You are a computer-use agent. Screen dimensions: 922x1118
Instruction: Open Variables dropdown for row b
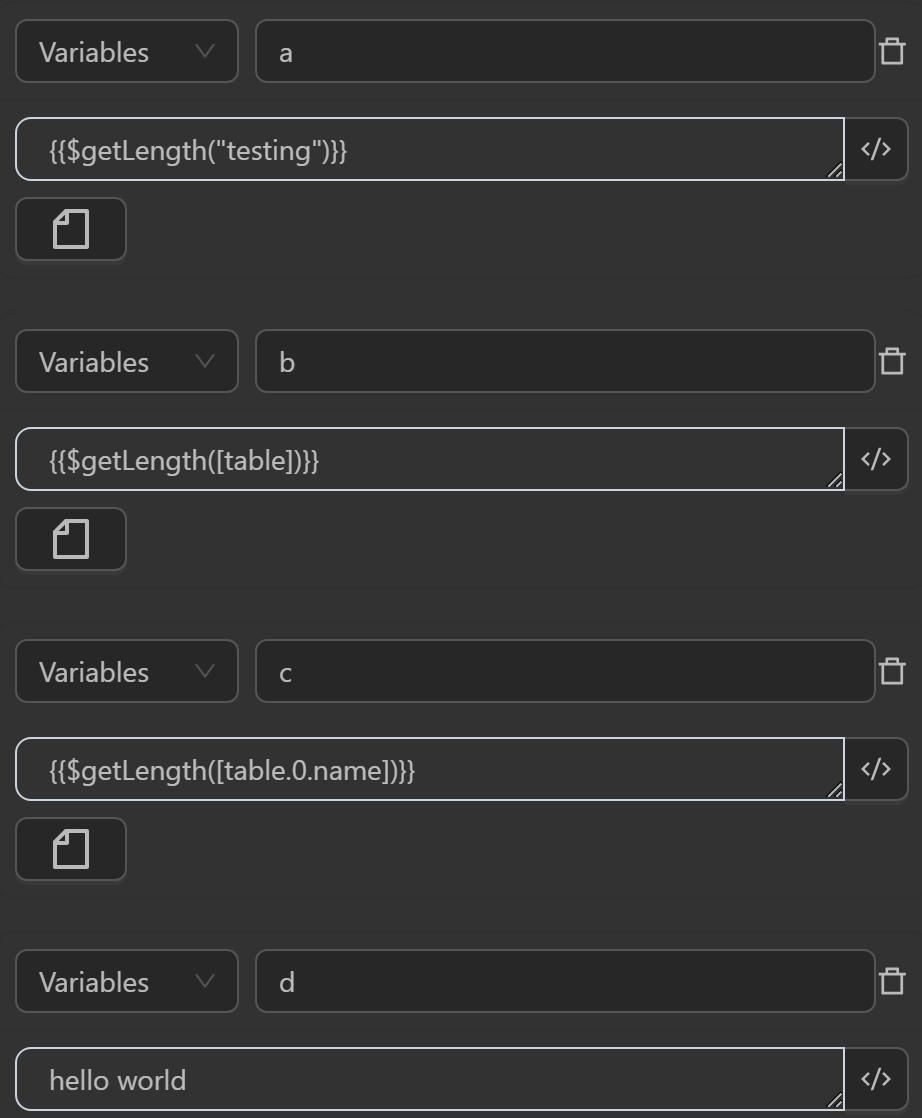point(127,361)
